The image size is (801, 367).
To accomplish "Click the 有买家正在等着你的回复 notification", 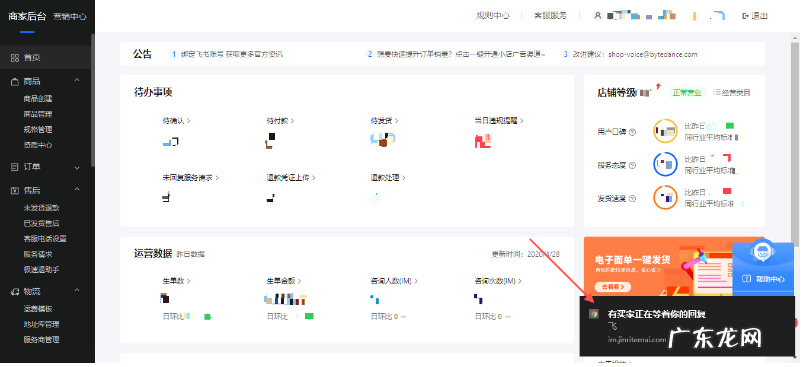I will (687, 326).
